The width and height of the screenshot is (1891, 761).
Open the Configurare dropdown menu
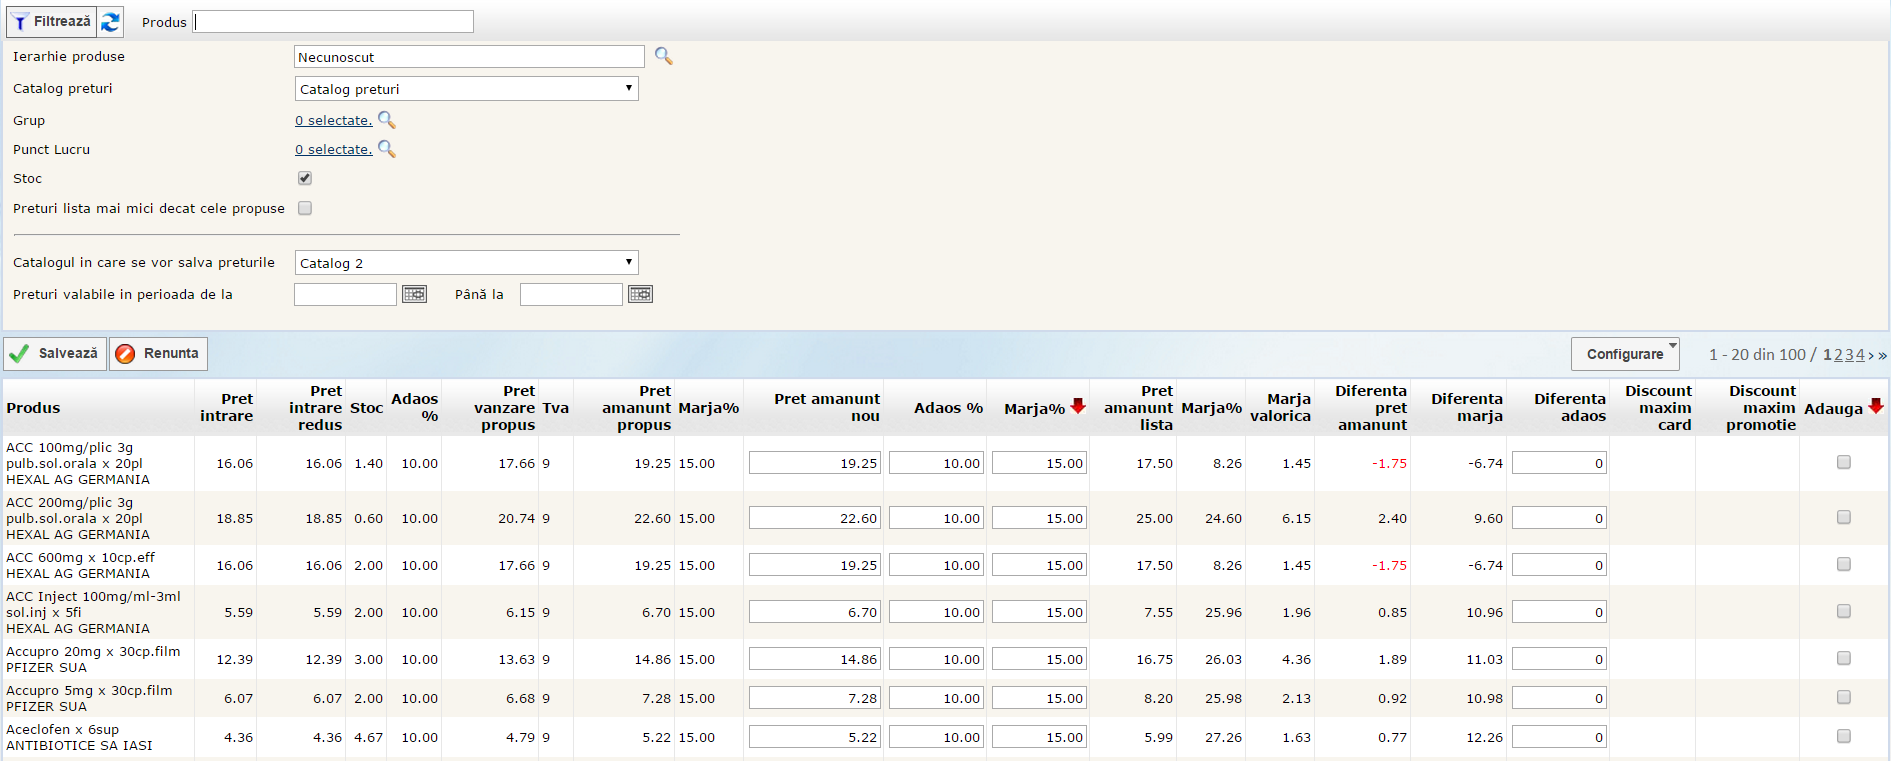1625,354
